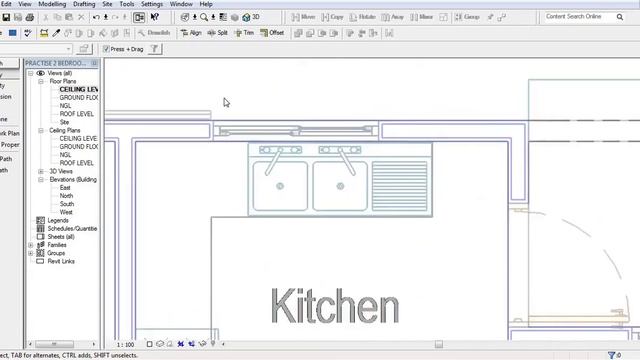Click the Save disk icon
The width and height of the screenshot is (640, 360).
click(x=6, y=17)
